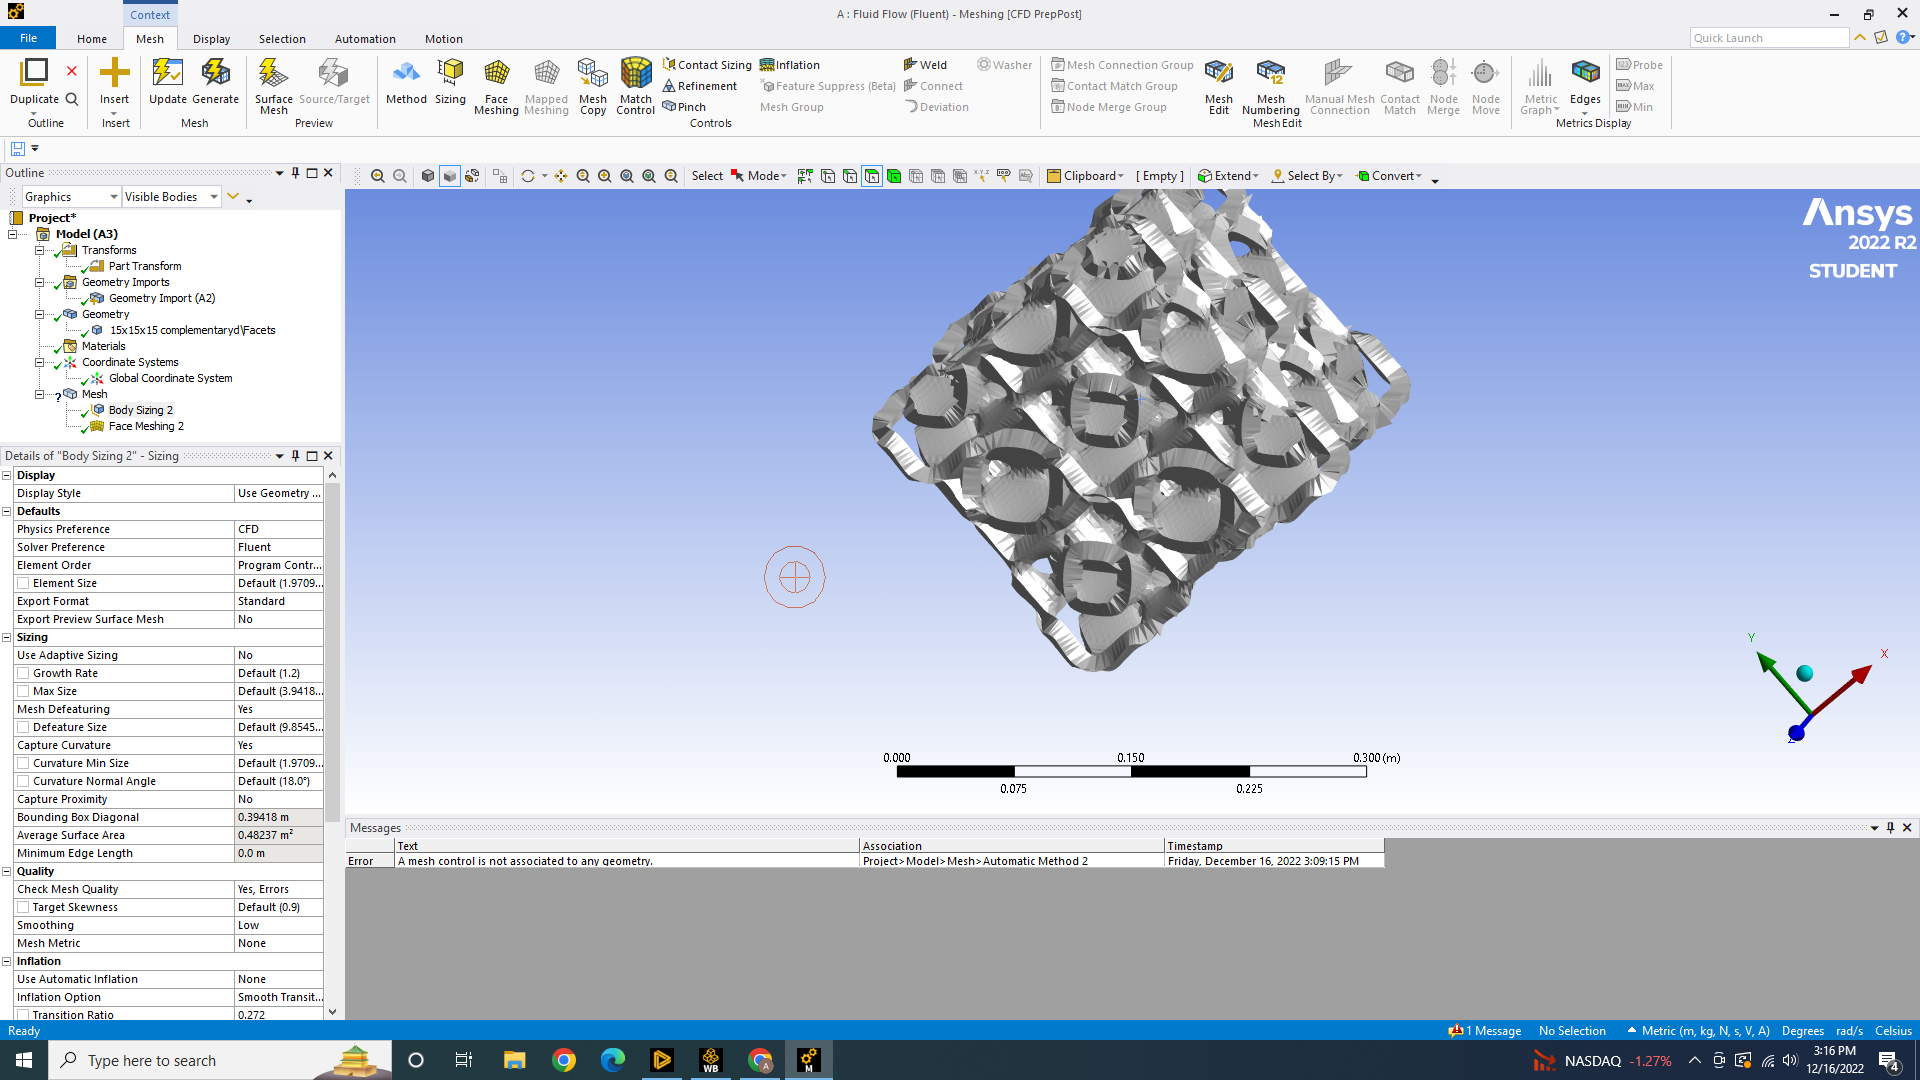Toggle the Element Size checkbox
Image resolution: width=1920 pixels, height=1080 pixels.
point(23,583)
